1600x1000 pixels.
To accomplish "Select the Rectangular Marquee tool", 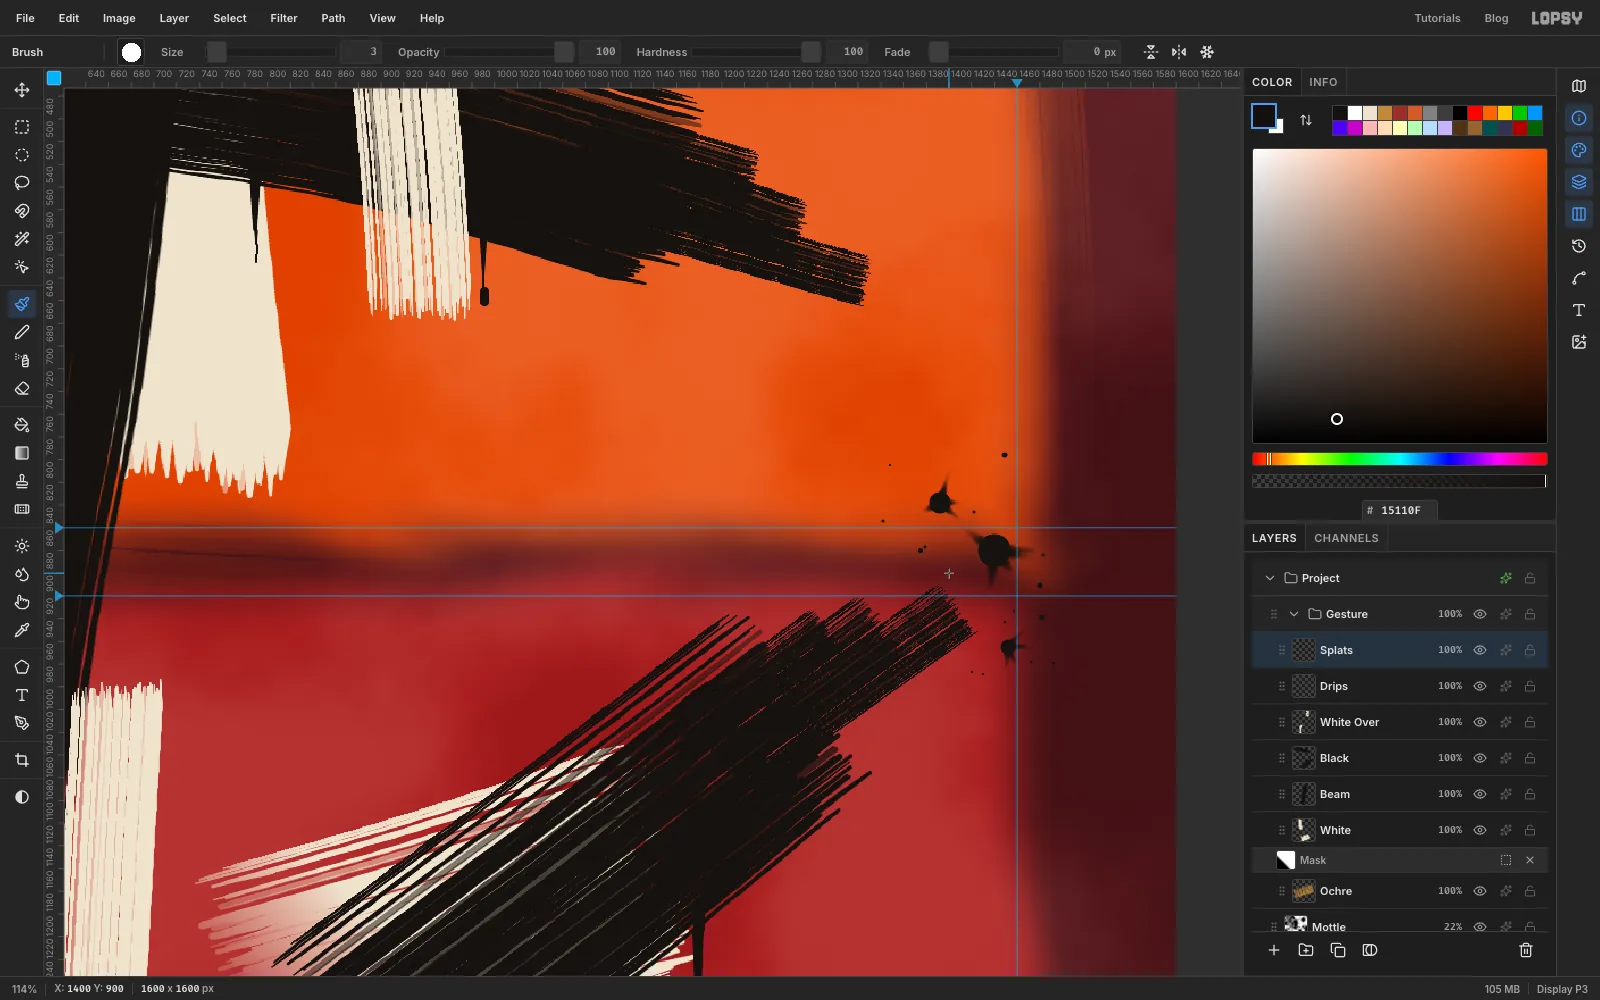I will [22, 127].
